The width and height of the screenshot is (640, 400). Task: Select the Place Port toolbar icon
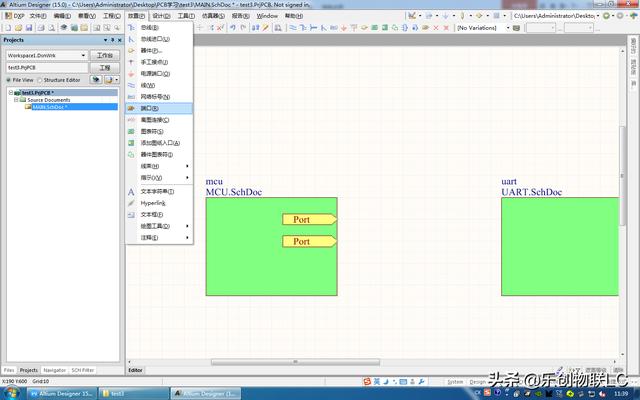[425, 28]
